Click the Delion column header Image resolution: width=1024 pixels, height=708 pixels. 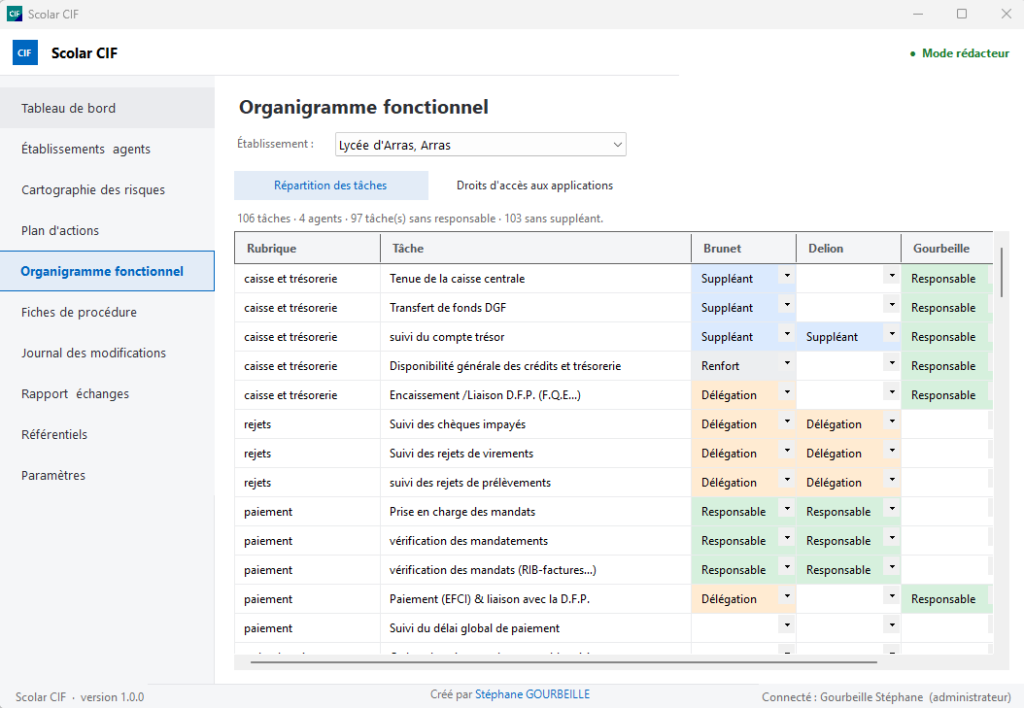point(849,248)
